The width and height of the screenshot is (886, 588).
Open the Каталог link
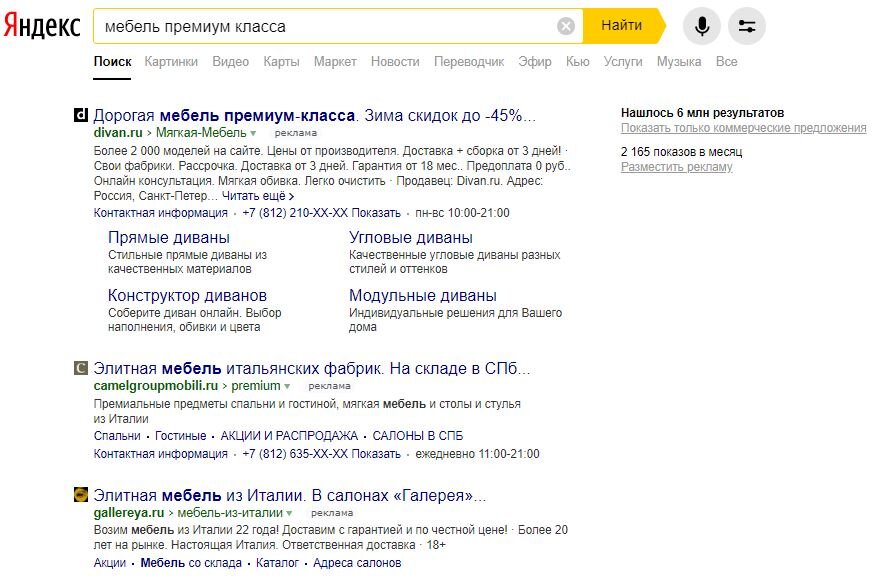coord(277,563)
